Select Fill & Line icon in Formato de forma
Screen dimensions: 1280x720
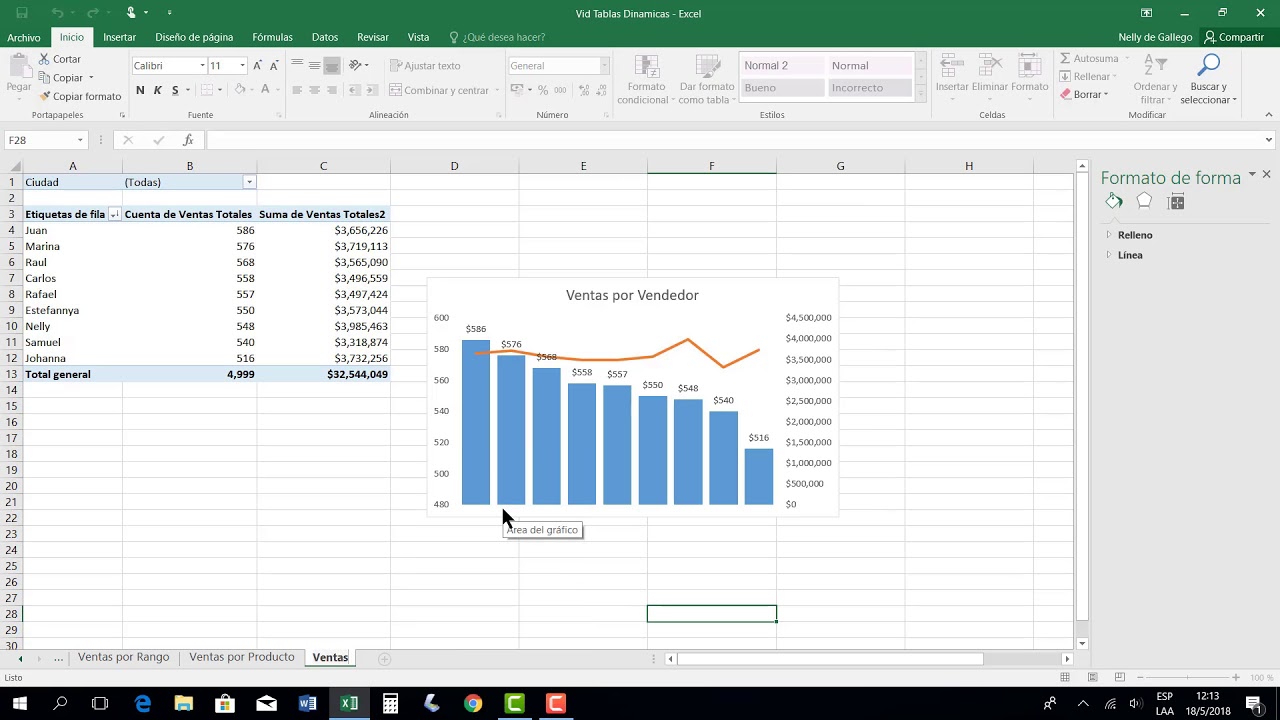(x=1114, y=202)
